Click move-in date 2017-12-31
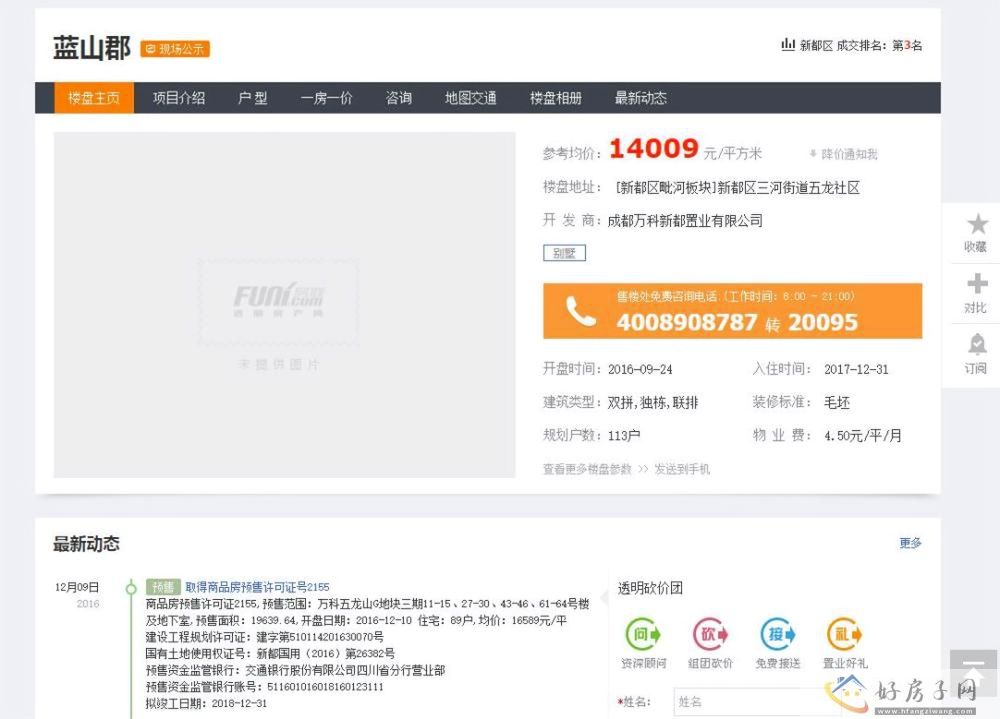This screenshot has width=1000, height=719. tap(856, 369)
